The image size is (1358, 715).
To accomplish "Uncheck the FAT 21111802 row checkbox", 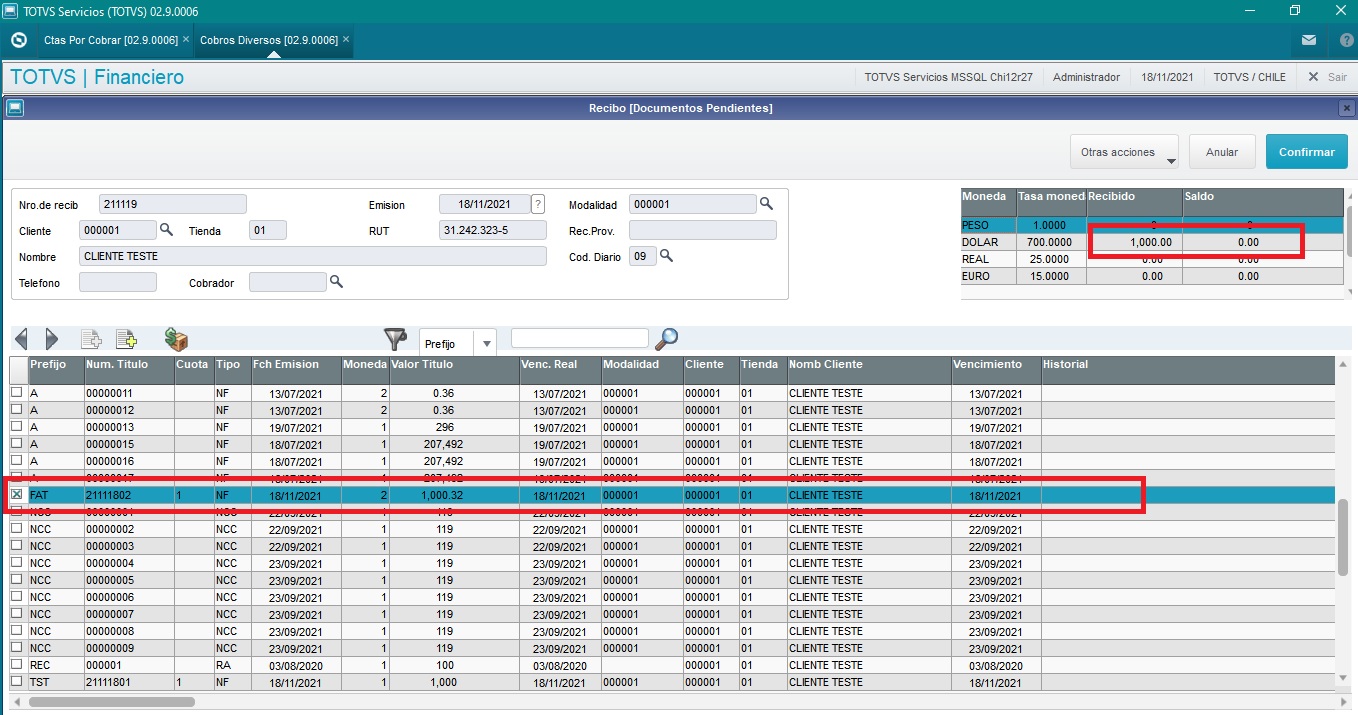I will click(x=16, y=495).
